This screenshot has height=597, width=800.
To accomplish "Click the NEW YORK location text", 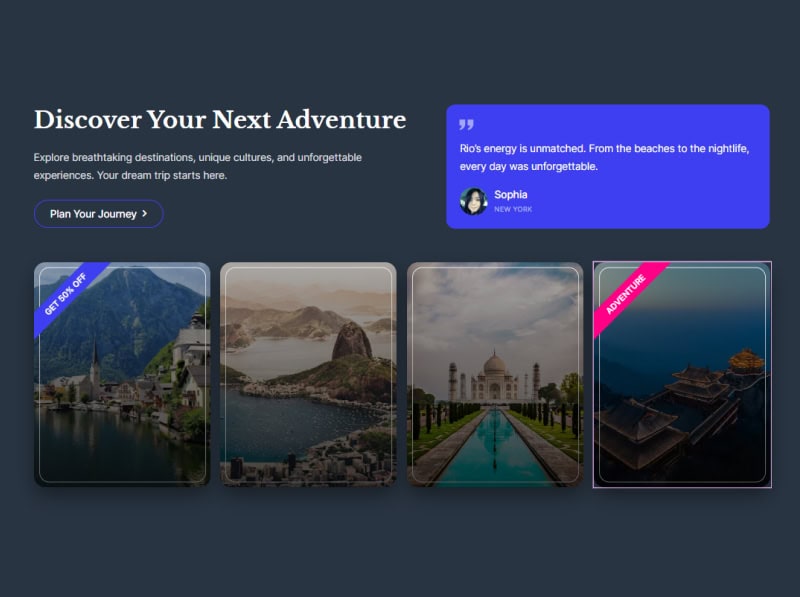I will pos(513,209).
